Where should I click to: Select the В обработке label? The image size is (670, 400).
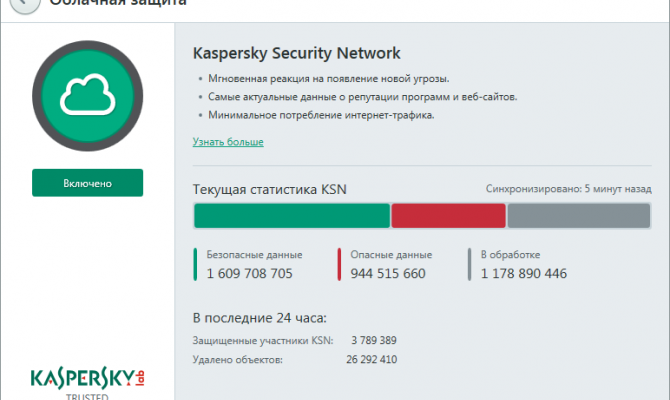click(x=511, y=255)
